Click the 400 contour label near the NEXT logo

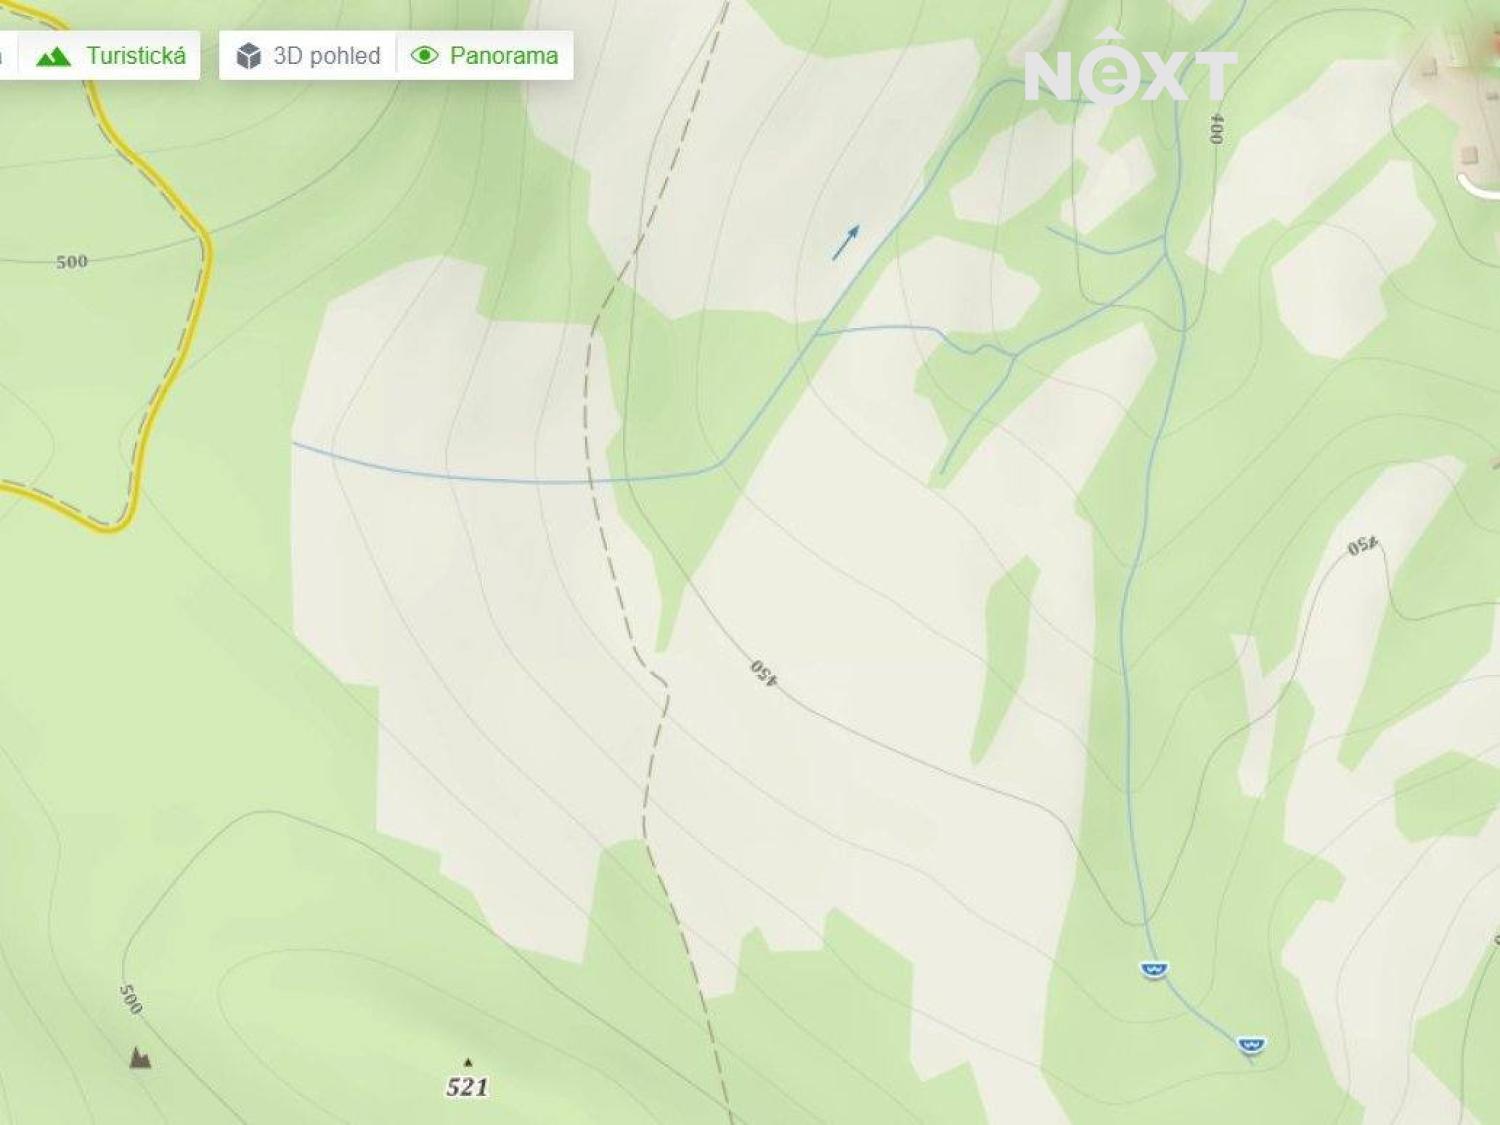point(1216,128)
